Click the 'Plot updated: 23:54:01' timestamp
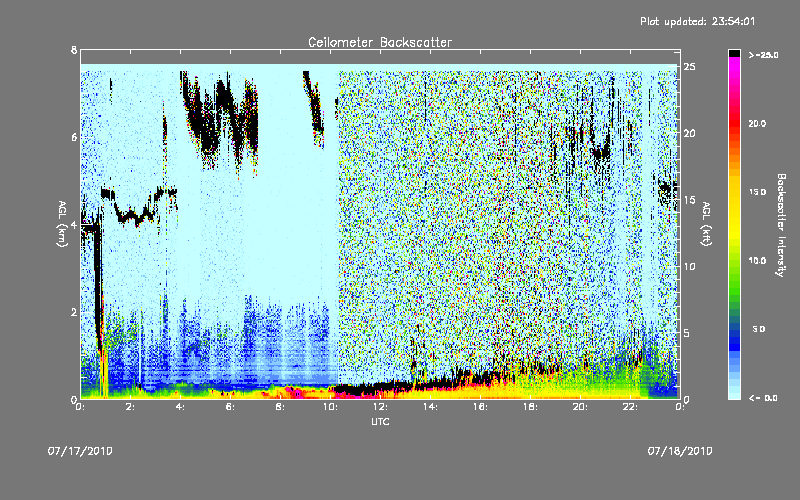Image resolution: width=800 pixels, height=500 pixels. click(x=697, y=21)
